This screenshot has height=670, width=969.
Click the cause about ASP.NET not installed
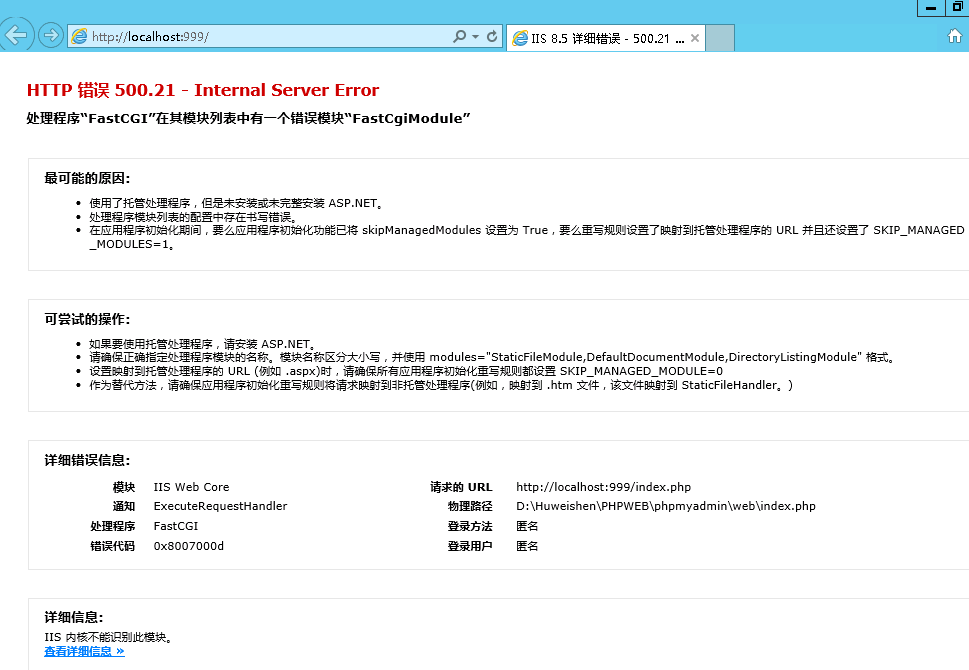coord(237,203)
